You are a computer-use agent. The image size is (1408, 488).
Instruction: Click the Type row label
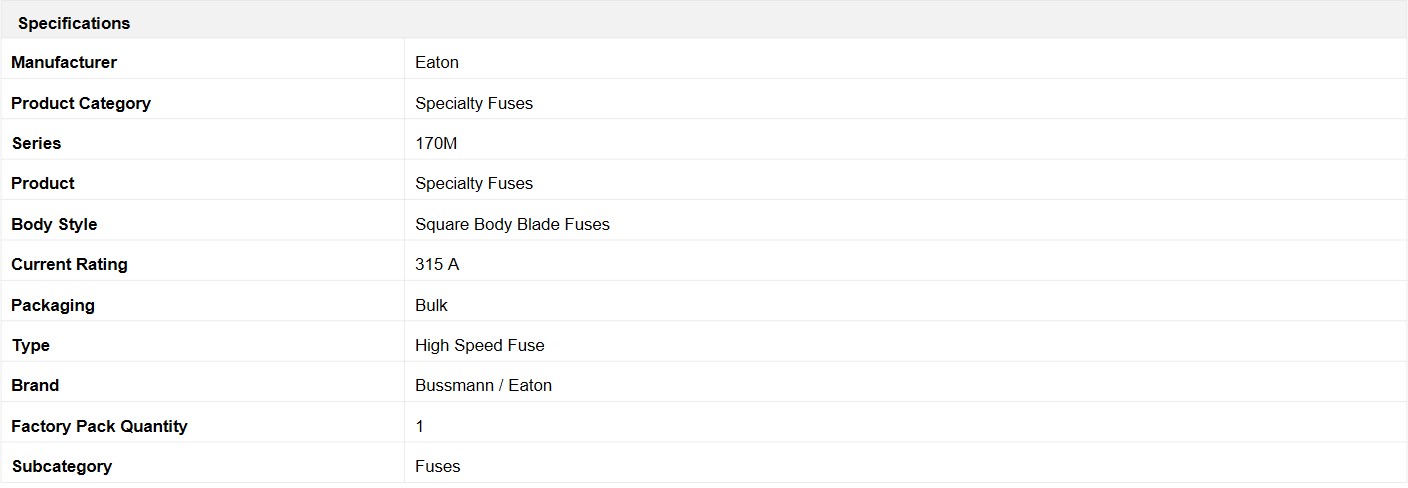[31, 345]
